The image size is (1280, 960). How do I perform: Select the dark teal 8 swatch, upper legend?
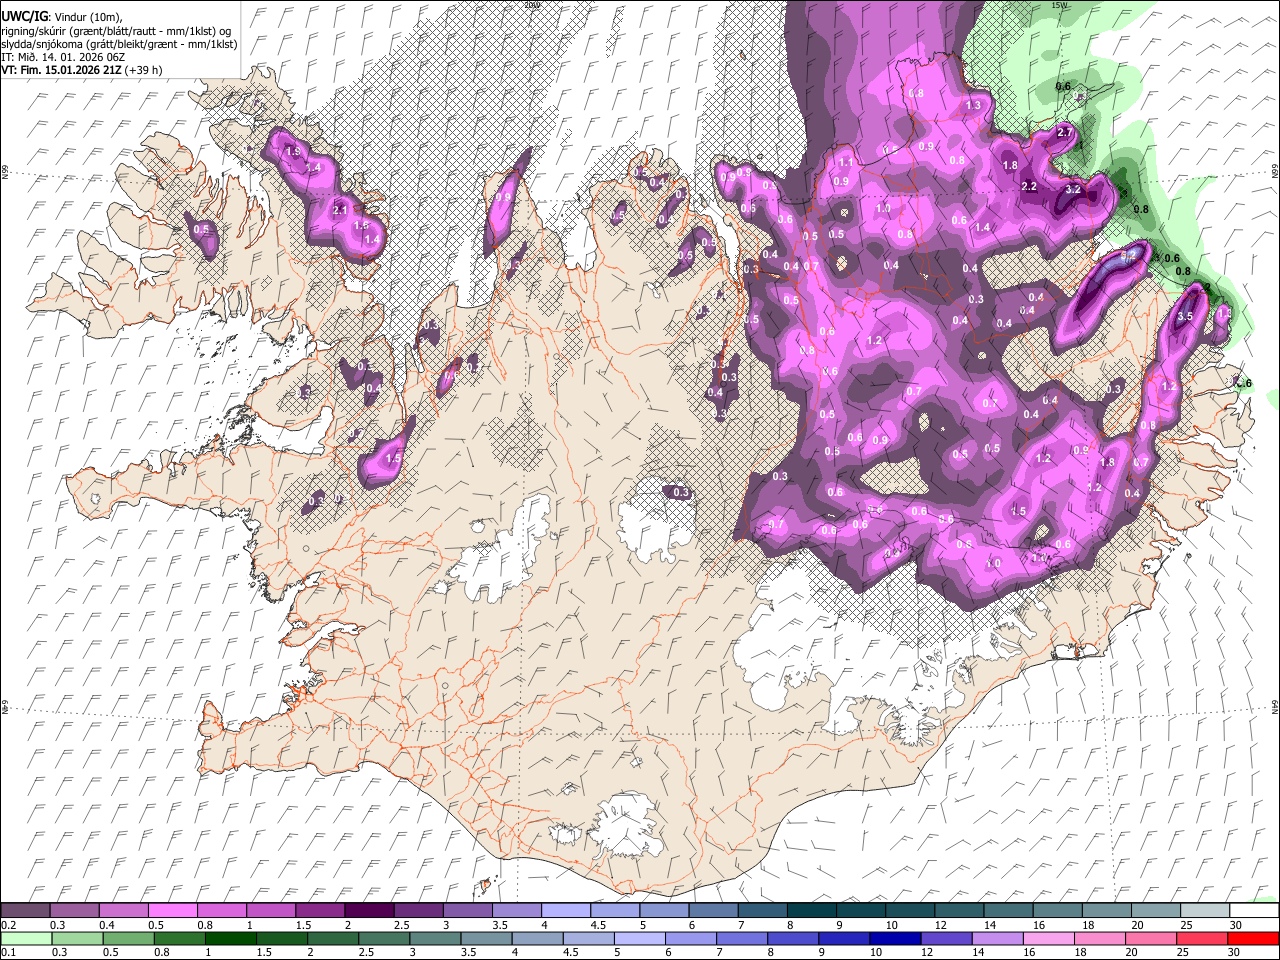coord(811,910)
